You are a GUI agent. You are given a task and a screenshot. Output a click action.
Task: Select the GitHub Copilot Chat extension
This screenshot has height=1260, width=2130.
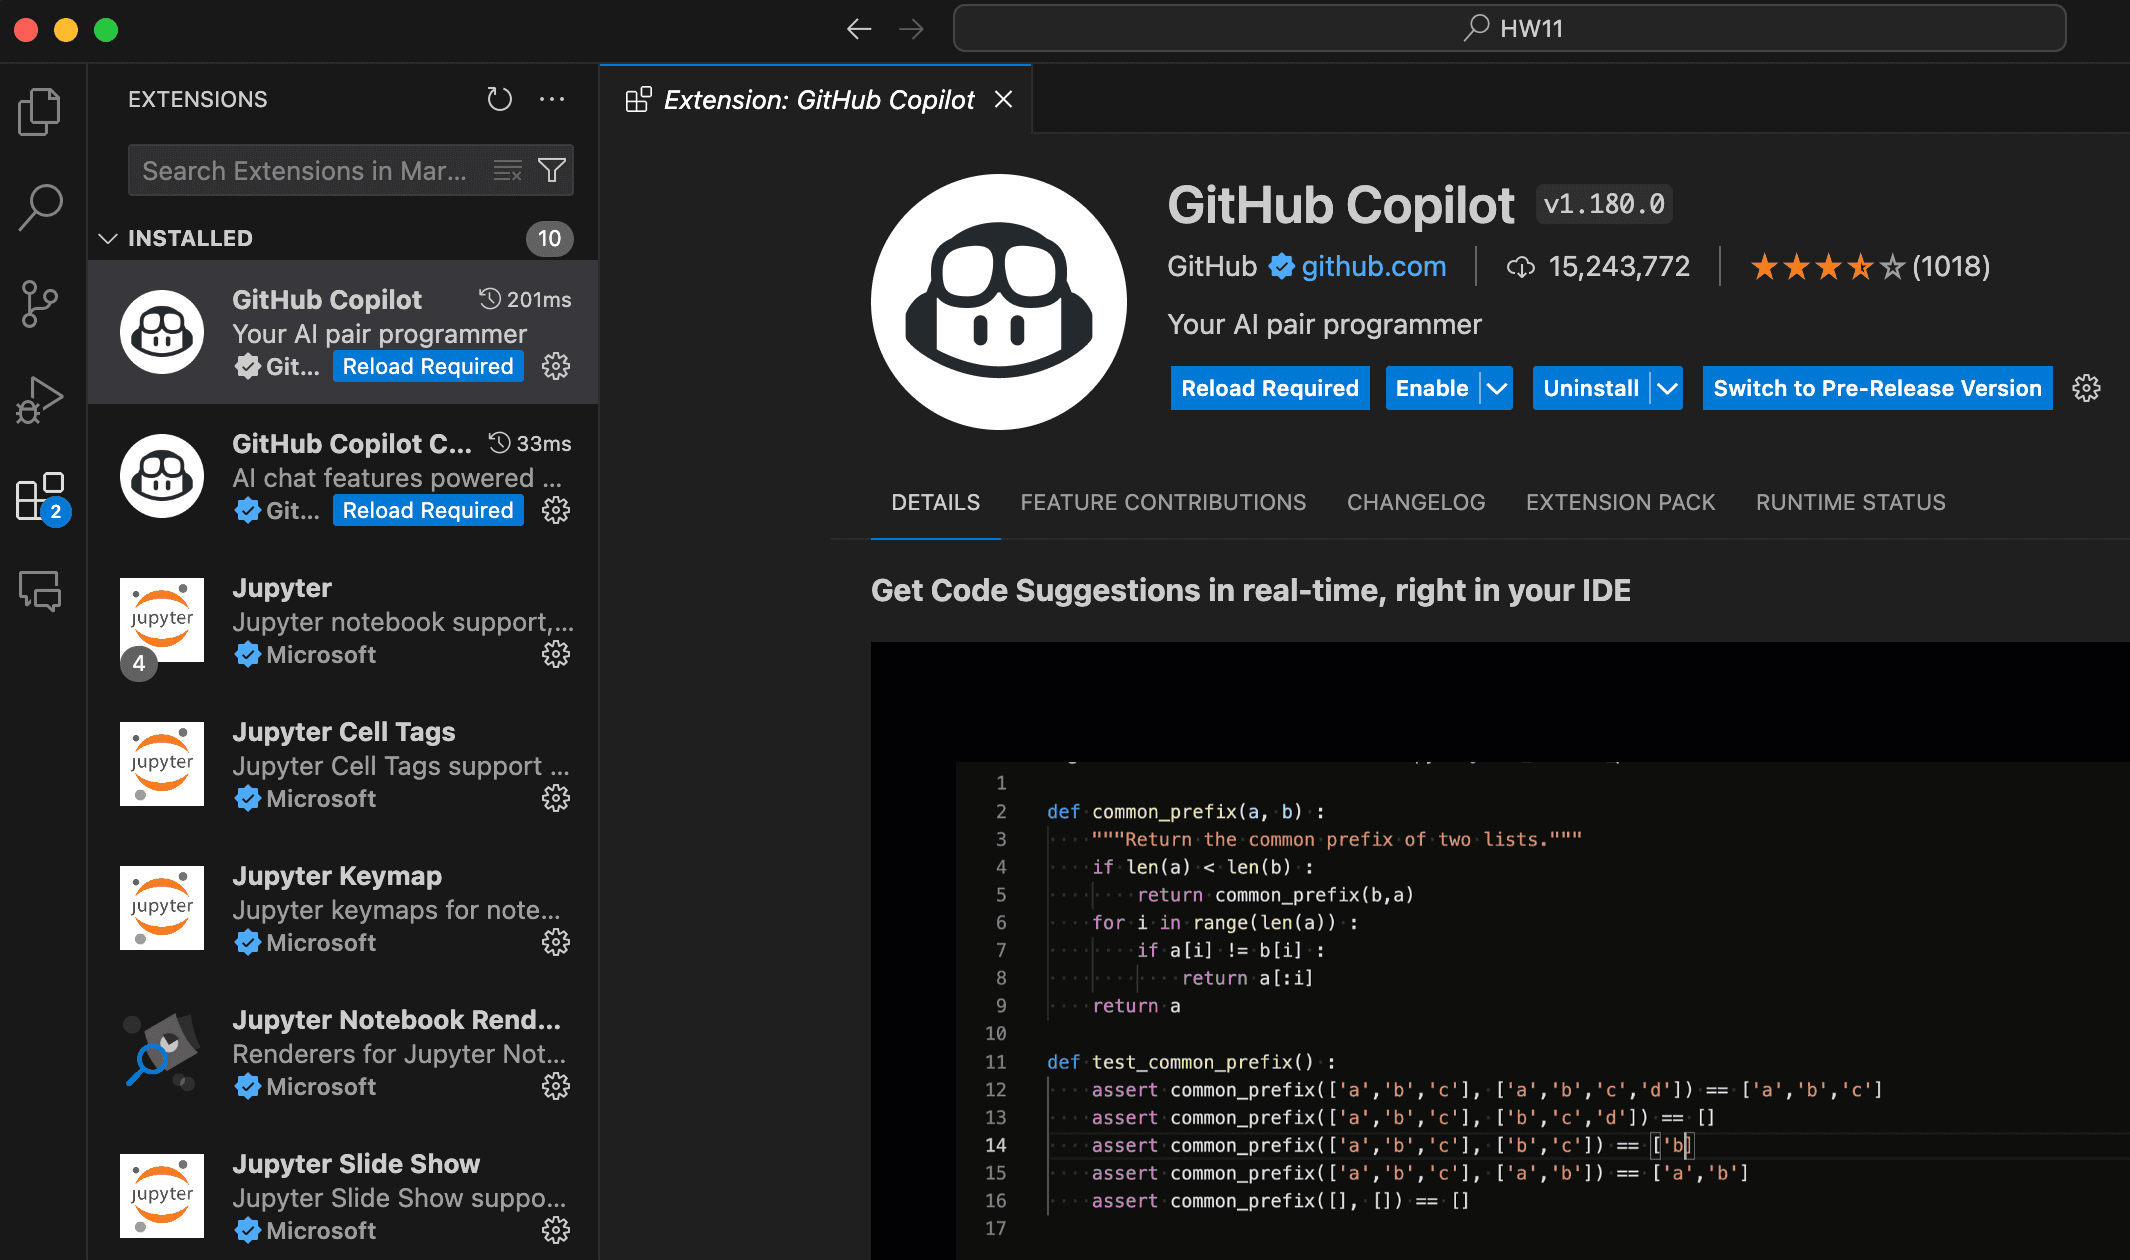click(343, 476)
